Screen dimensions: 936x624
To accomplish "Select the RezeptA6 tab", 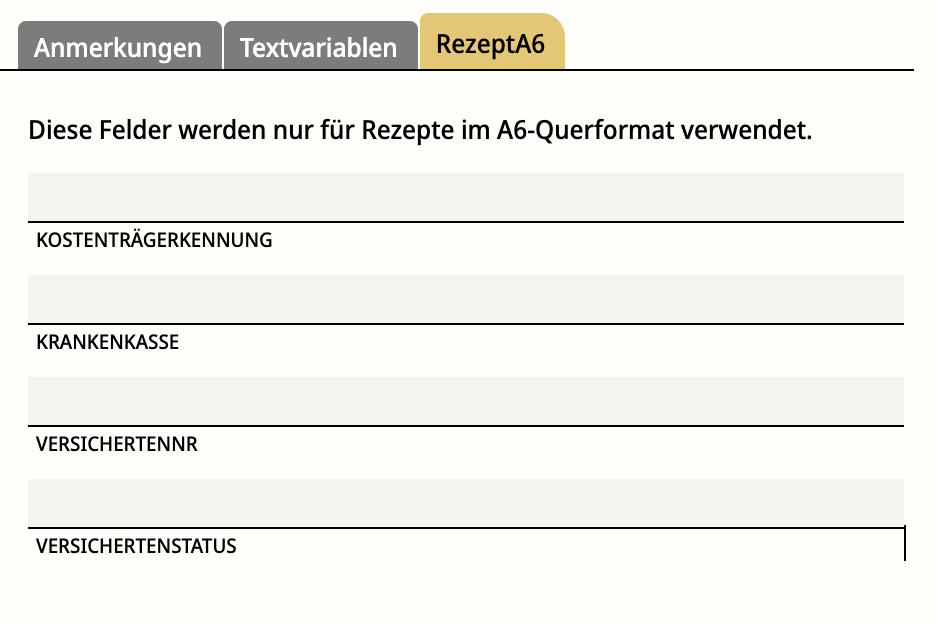I will (x=490, y=45).
